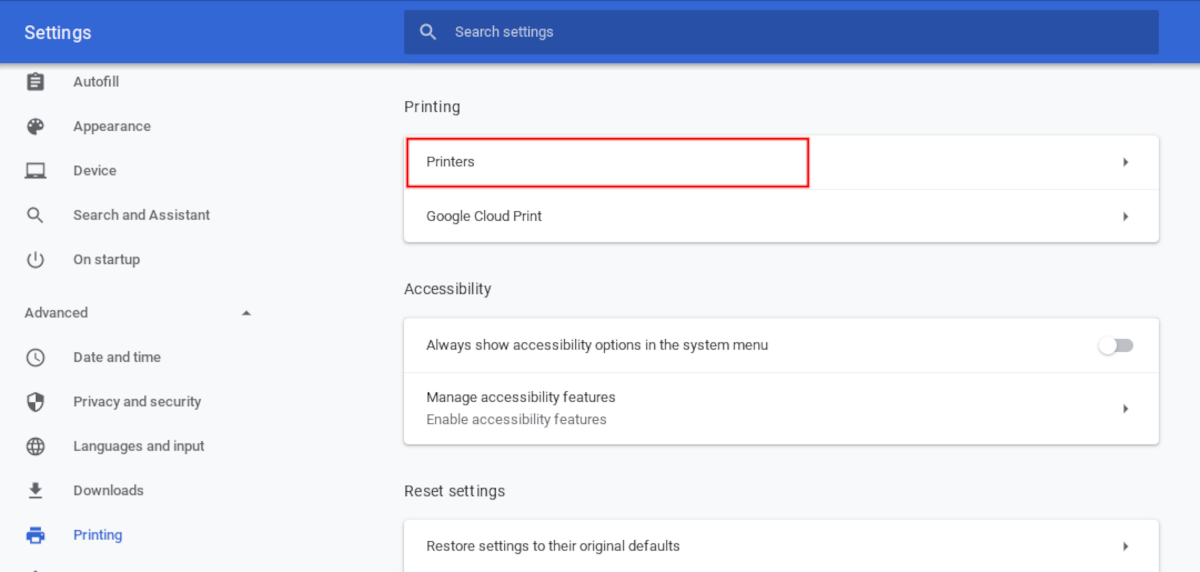Screen dimensions: 1200x572
Task: Click the magnifier icon in search bar
Action: (x=429, y=32)
